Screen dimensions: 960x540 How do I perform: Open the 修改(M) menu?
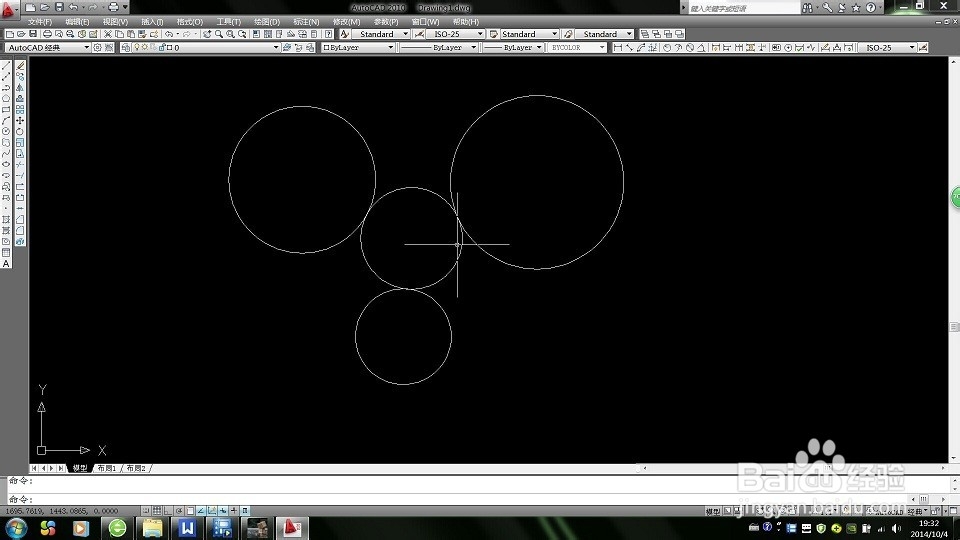[x=347, y=21]
